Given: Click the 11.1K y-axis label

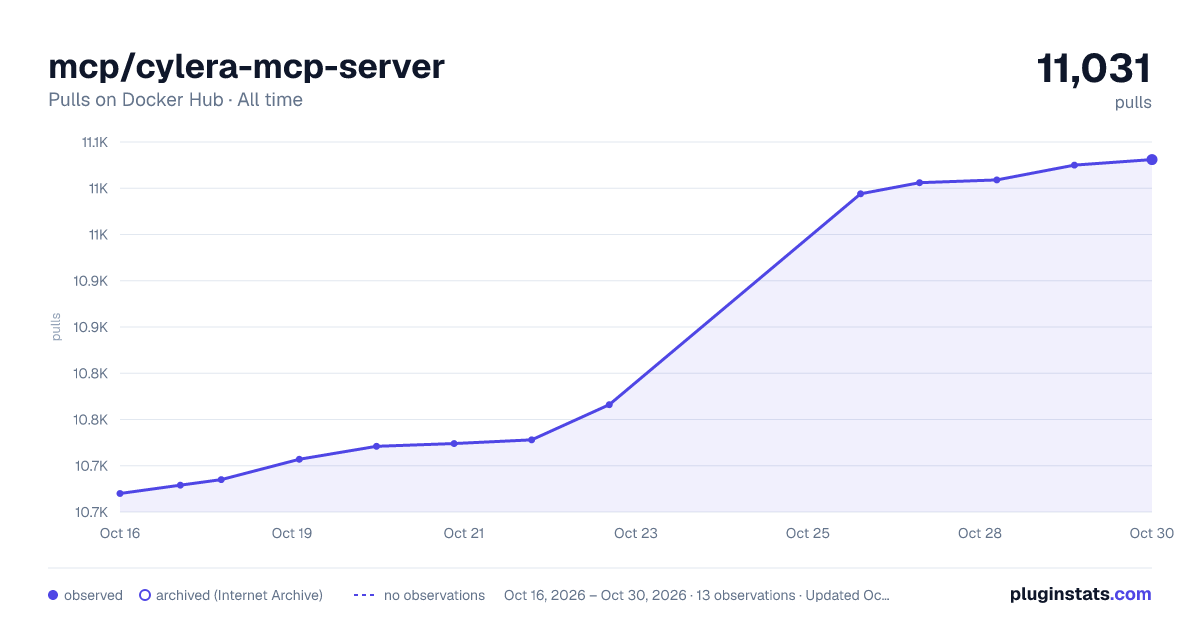Looking at the screenshot, I should [x=95, y=142].
